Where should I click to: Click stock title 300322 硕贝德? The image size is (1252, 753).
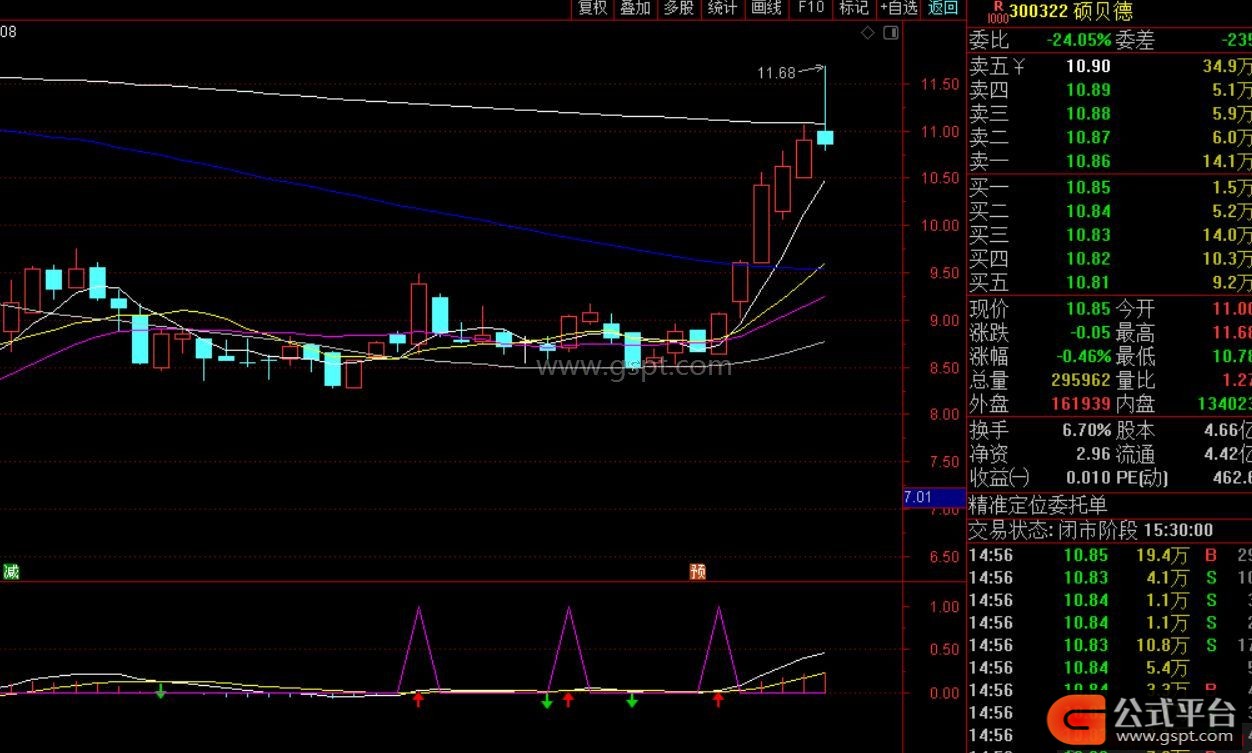(1071, 12)
